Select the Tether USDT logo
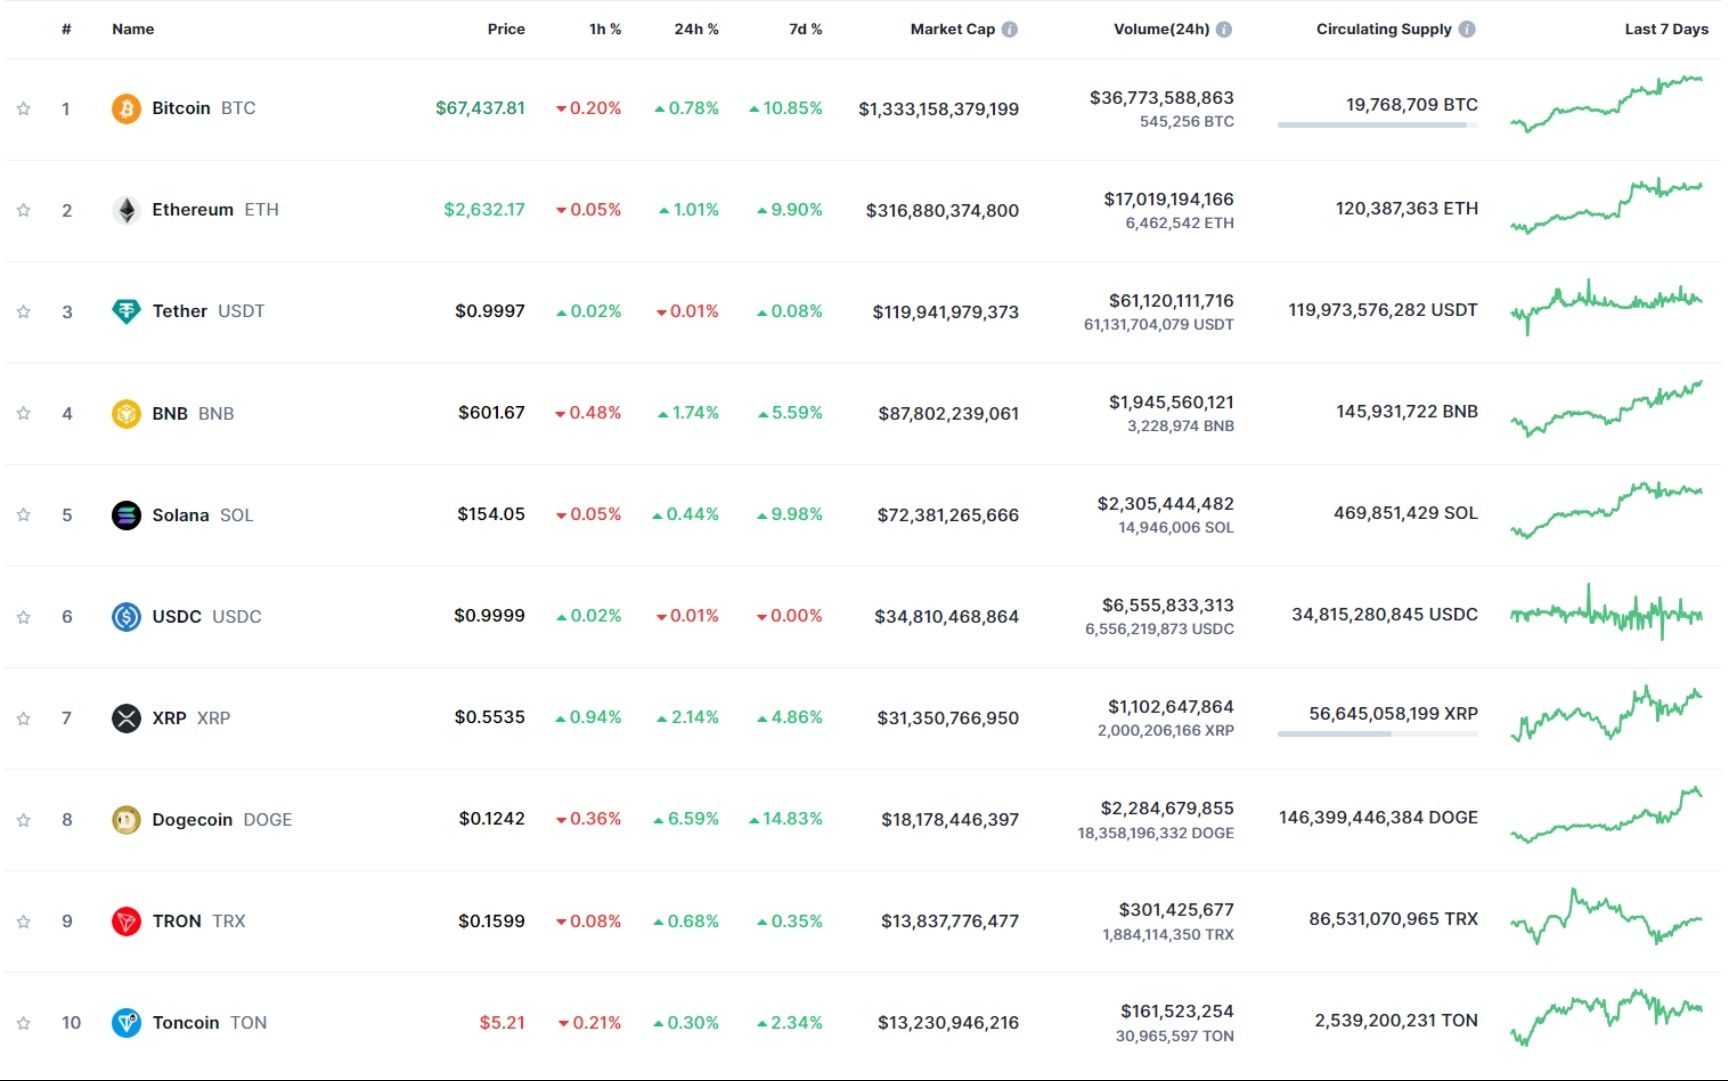 tap(125, 311)
